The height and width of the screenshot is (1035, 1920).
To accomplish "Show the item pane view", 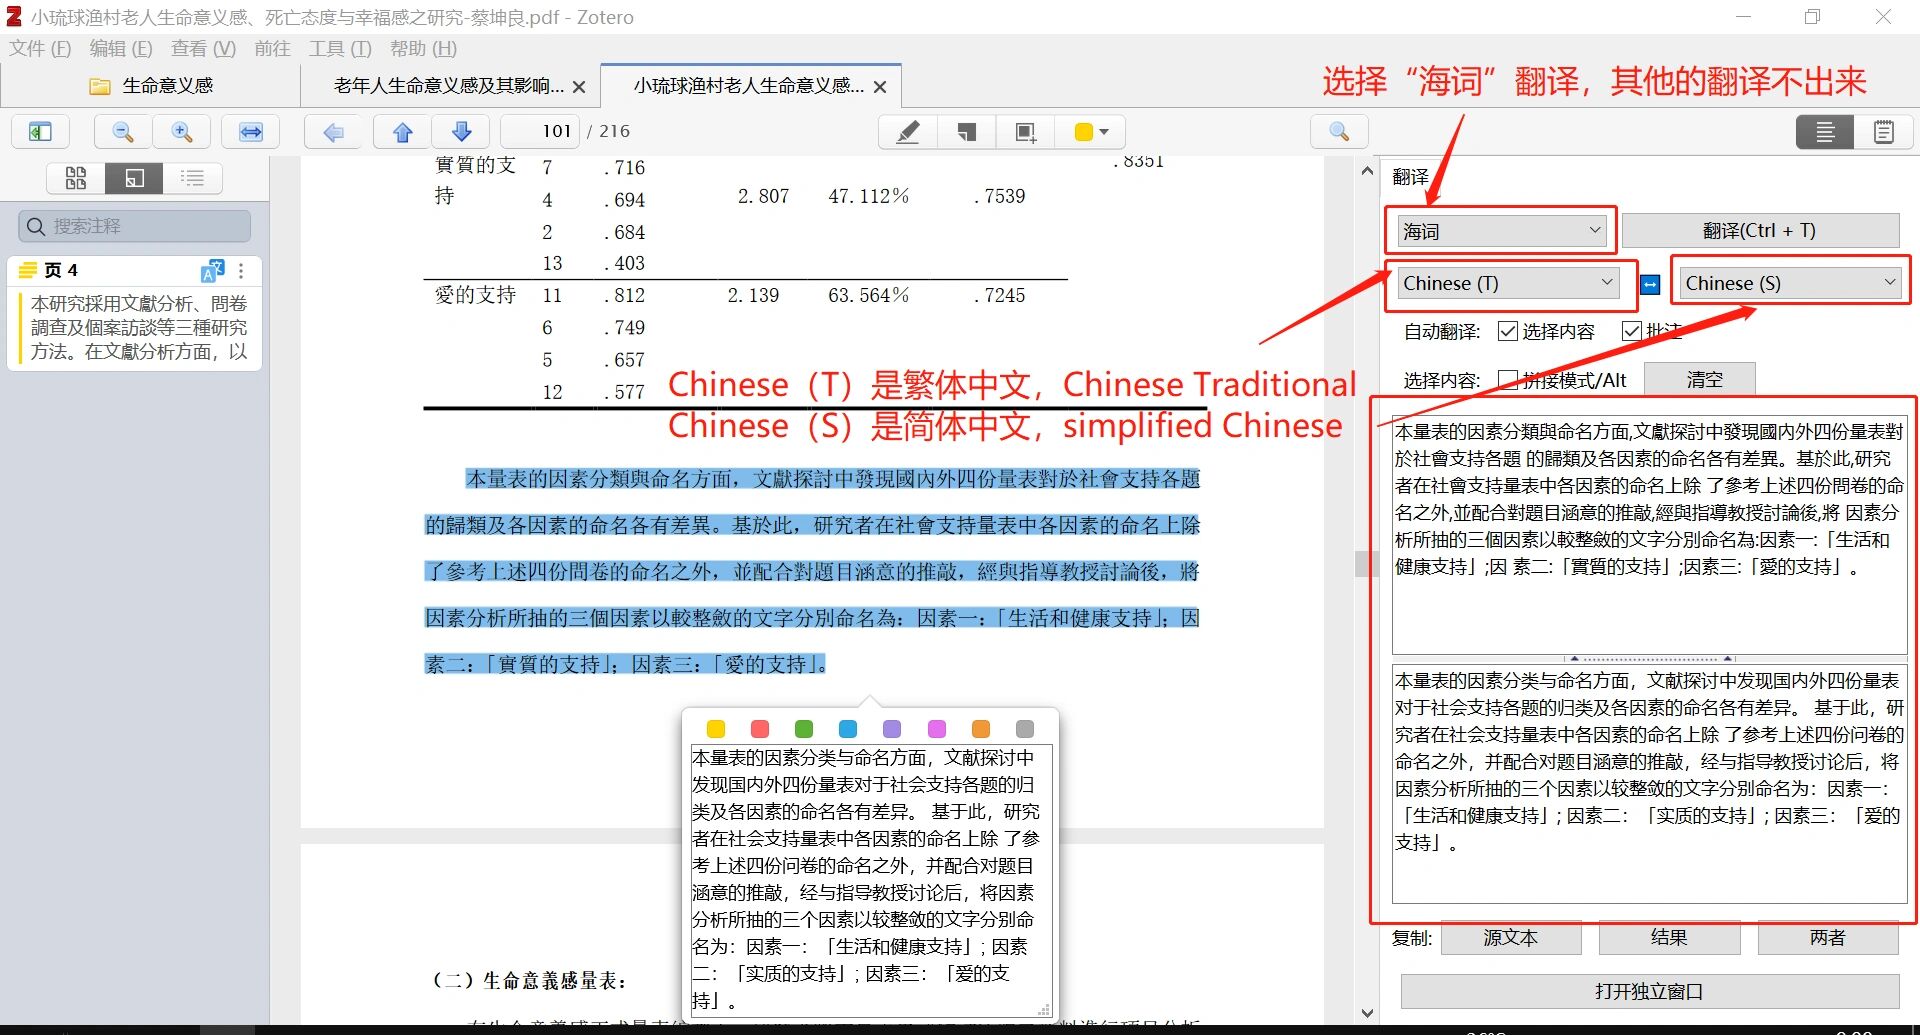I will point(1825,132).
